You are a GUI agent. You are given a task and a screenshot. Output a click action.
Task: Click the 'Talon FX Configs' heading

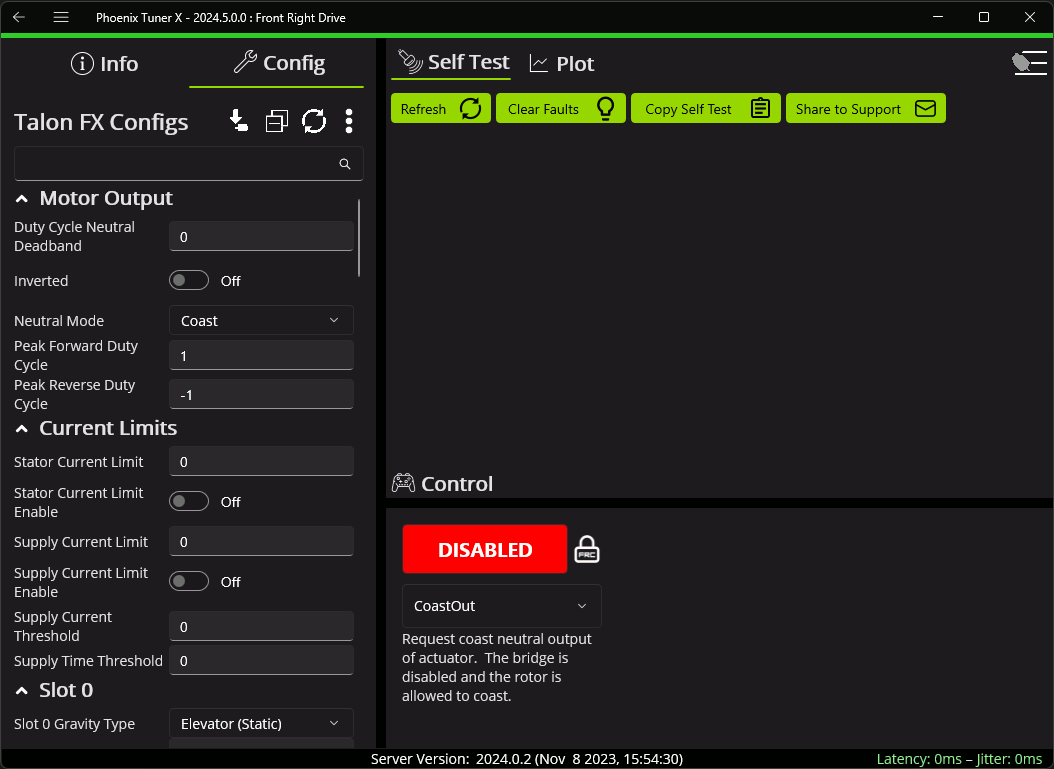[101, 122]
